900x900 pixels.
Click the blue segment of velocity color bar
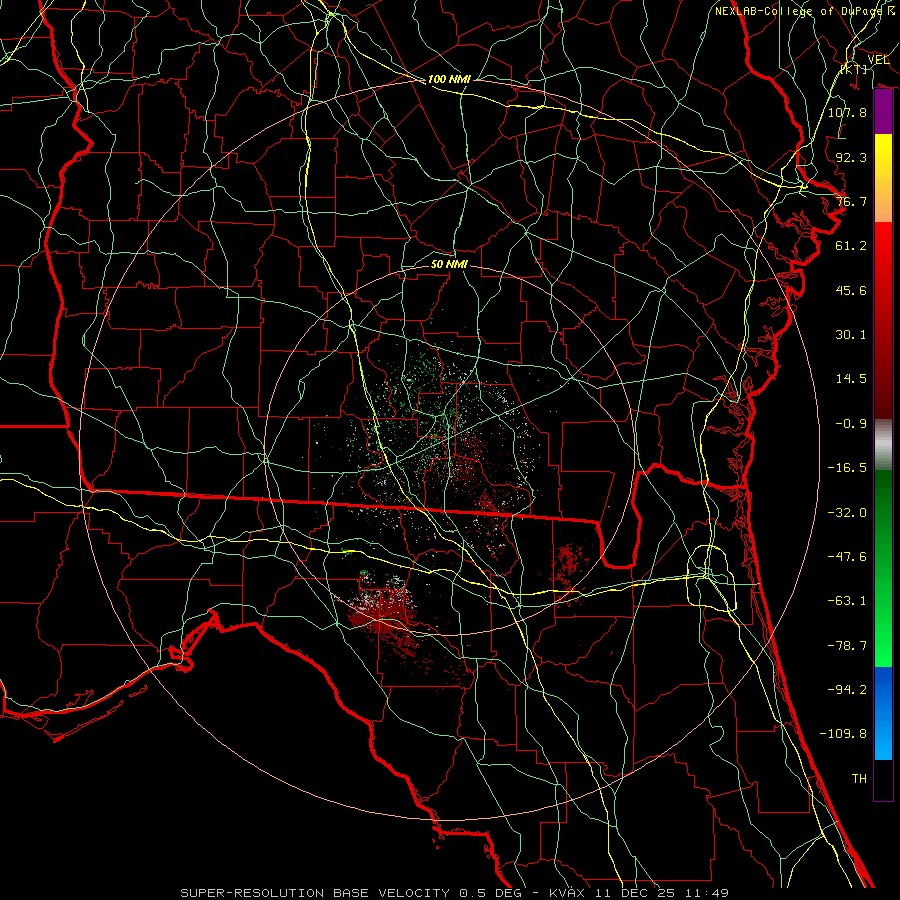point(883,713)
